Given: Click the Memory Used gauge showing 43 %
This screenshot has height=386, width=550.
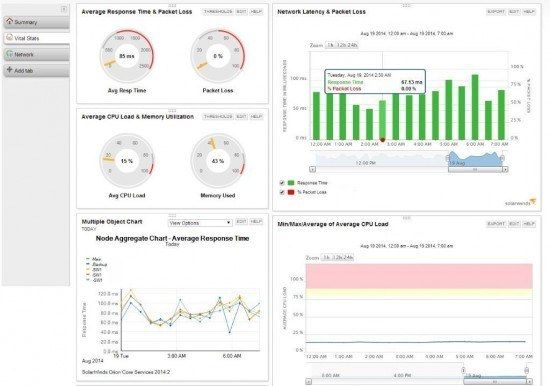Looking at the screenshot, I should point(218,161).
